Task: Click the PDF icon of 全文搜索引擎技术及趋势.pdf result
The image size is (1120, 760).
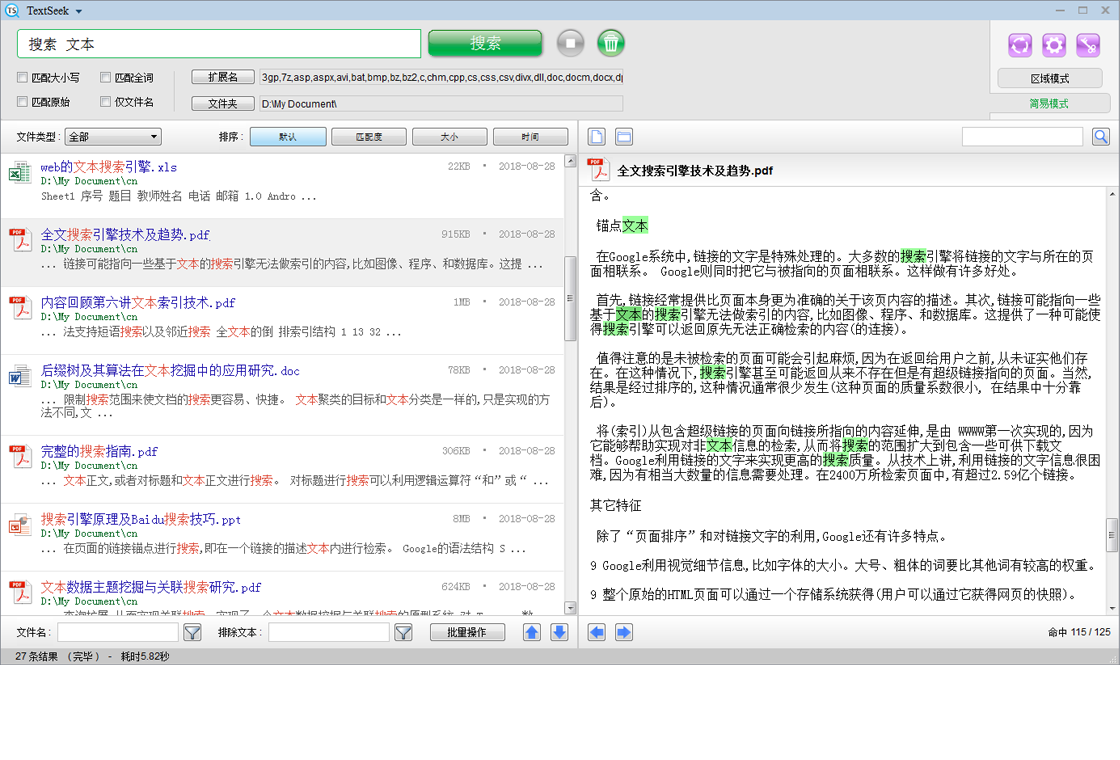Action: (x=20, y=240)
